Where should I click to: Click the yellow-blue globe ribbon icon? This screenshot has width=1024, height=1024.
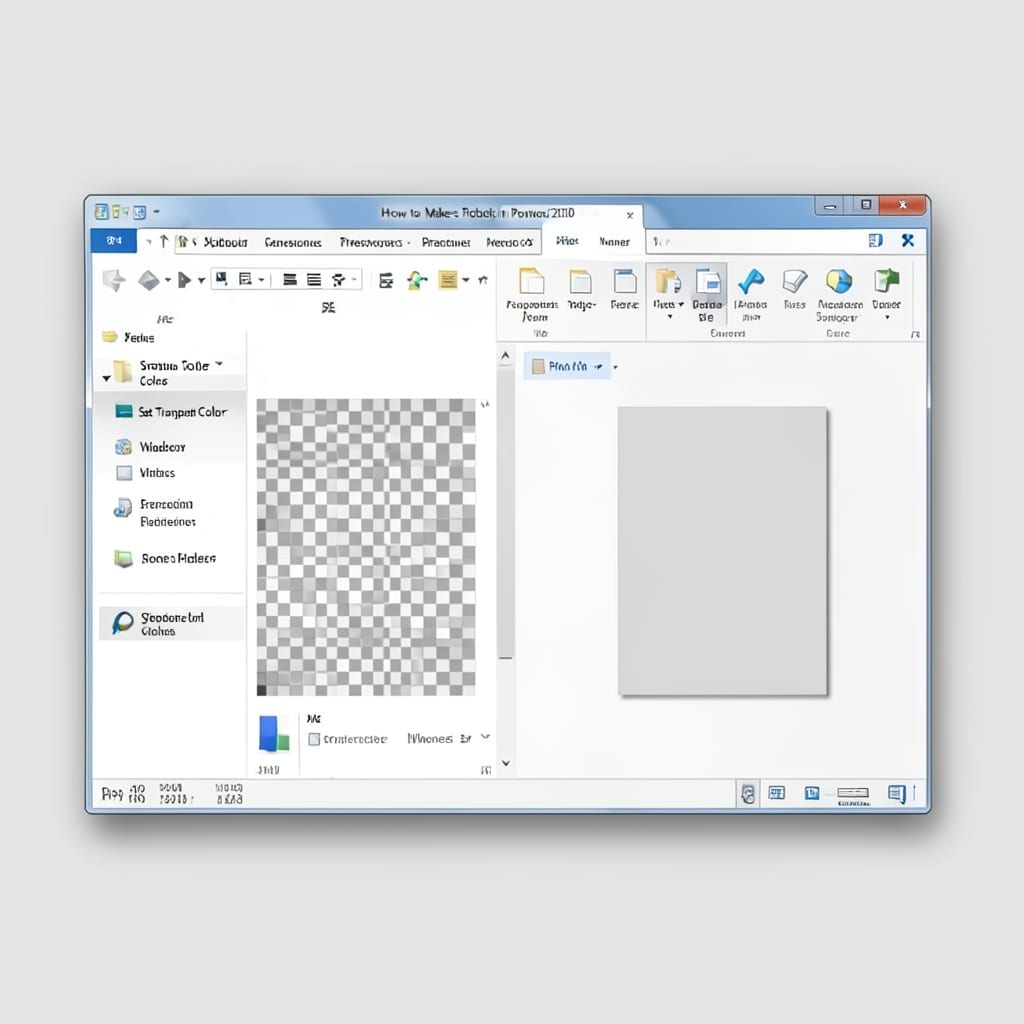coord(839,281)
